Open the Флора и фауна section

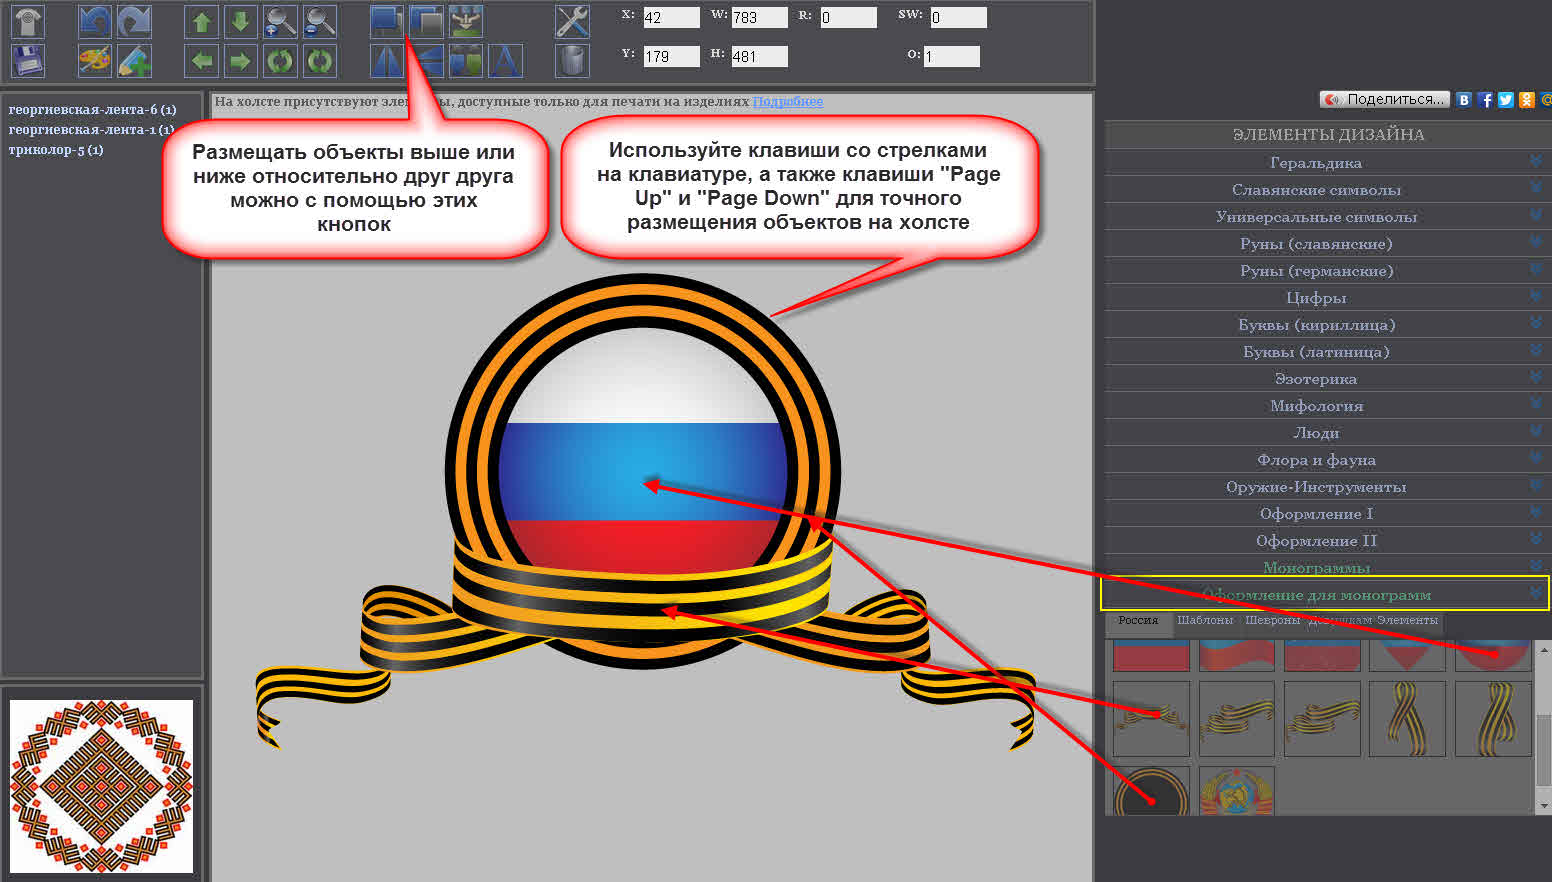(x=1328, y=459)
